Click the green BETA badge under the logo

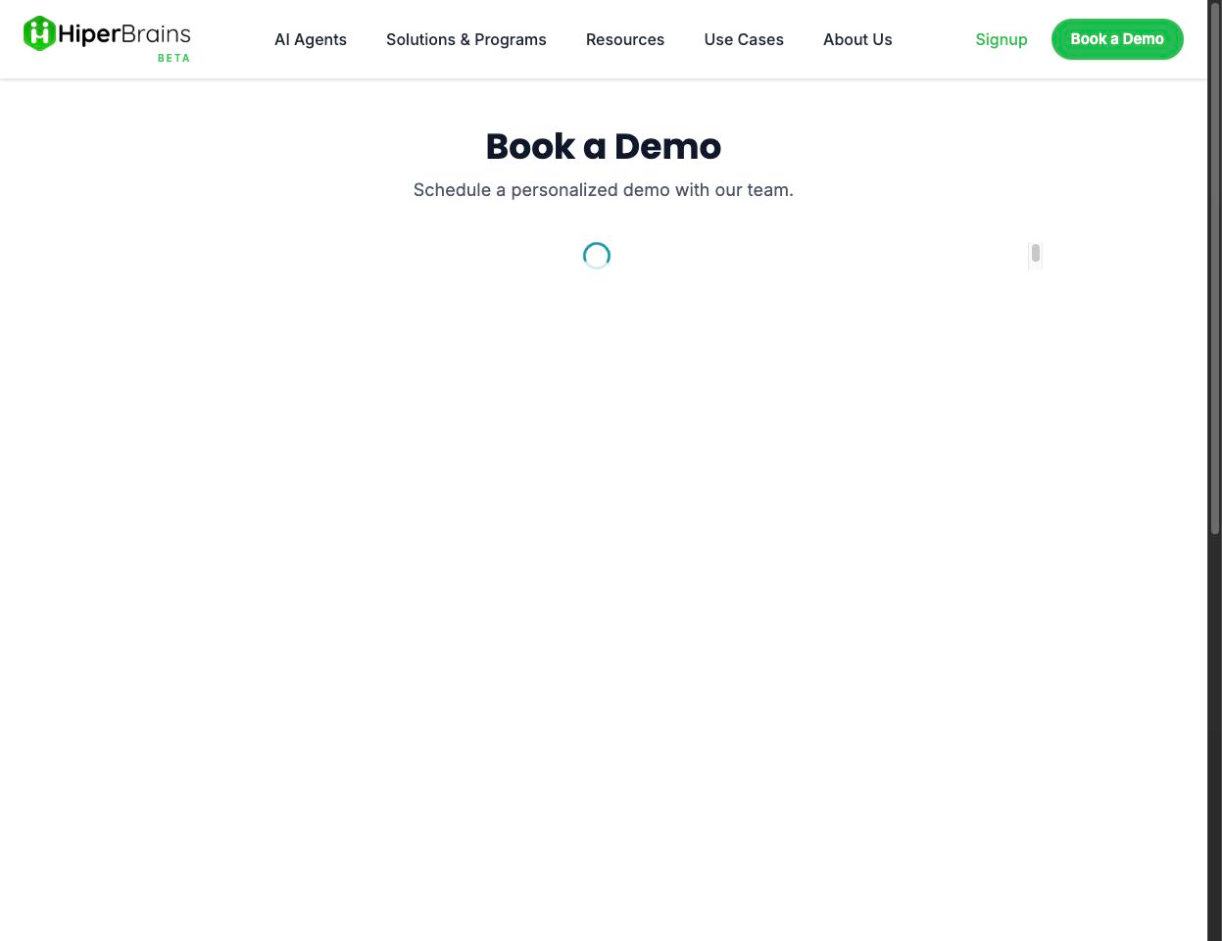[x=173, y=58]
